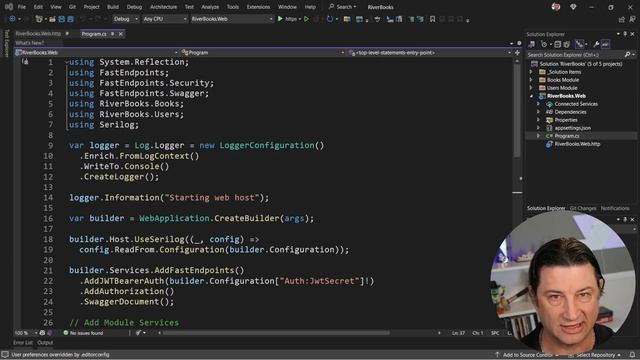The height and width of the screenshot is (360, 640).
Task: Switch to the RiverBooks.Web.http tab
Action: pos(38,34)
